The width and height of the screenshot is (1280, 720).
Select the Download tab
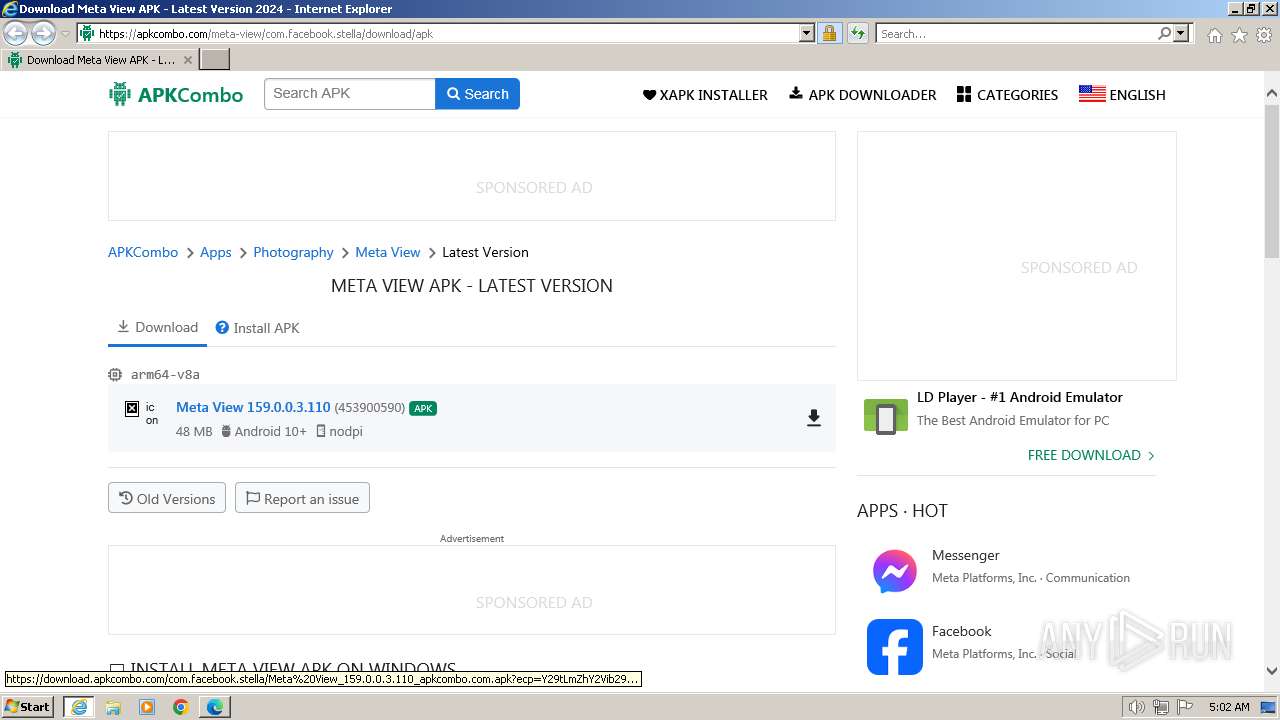[157, 327]
